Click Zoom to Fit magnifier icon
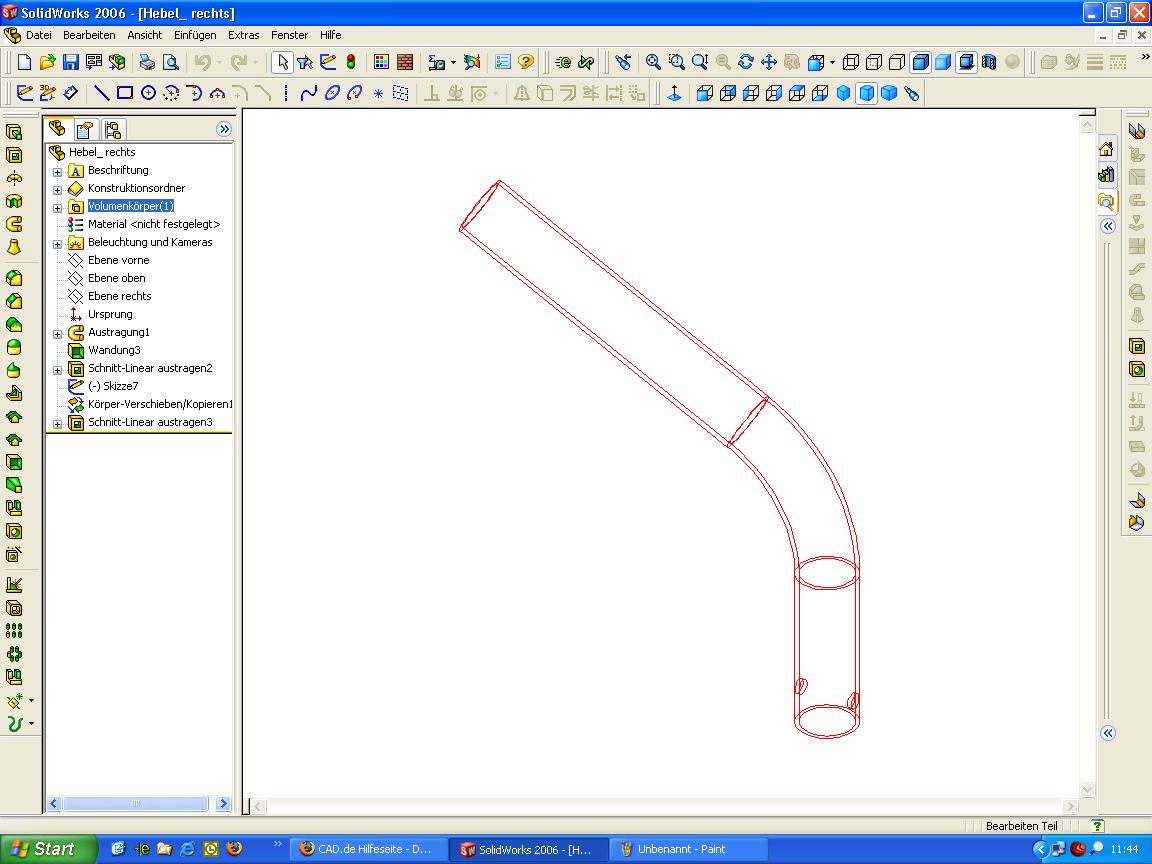The height and width of the screenshot is (864, 1152). point(652,62)
